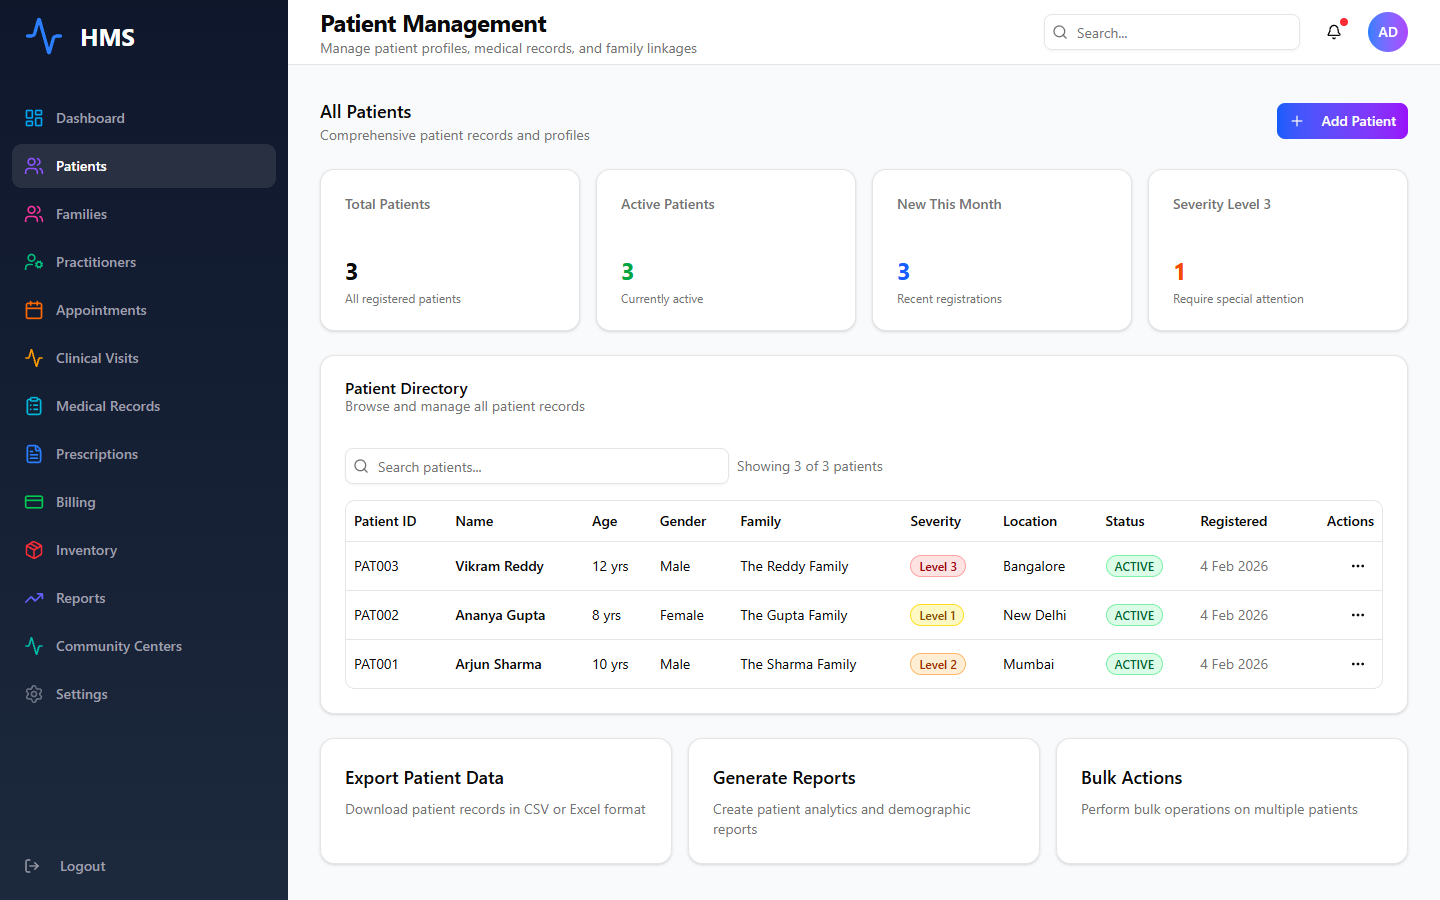Click the Community Centers pulse icon
Viewport: 1440px width, 900px height.
pyautogui.click(x=34, y=646)
